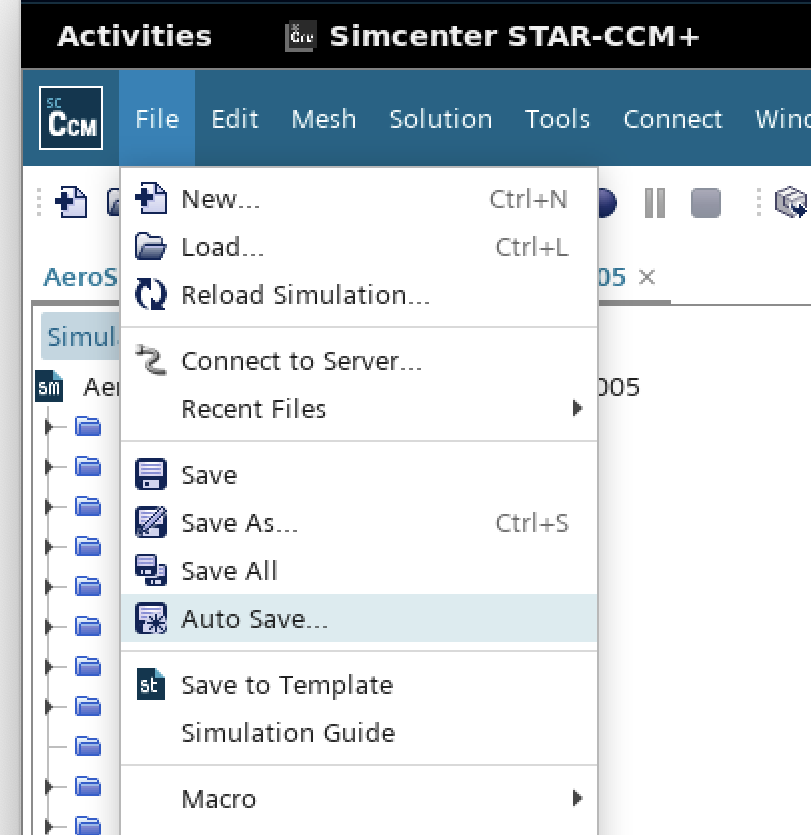Expand the second folder tree node

coord(48,467)
